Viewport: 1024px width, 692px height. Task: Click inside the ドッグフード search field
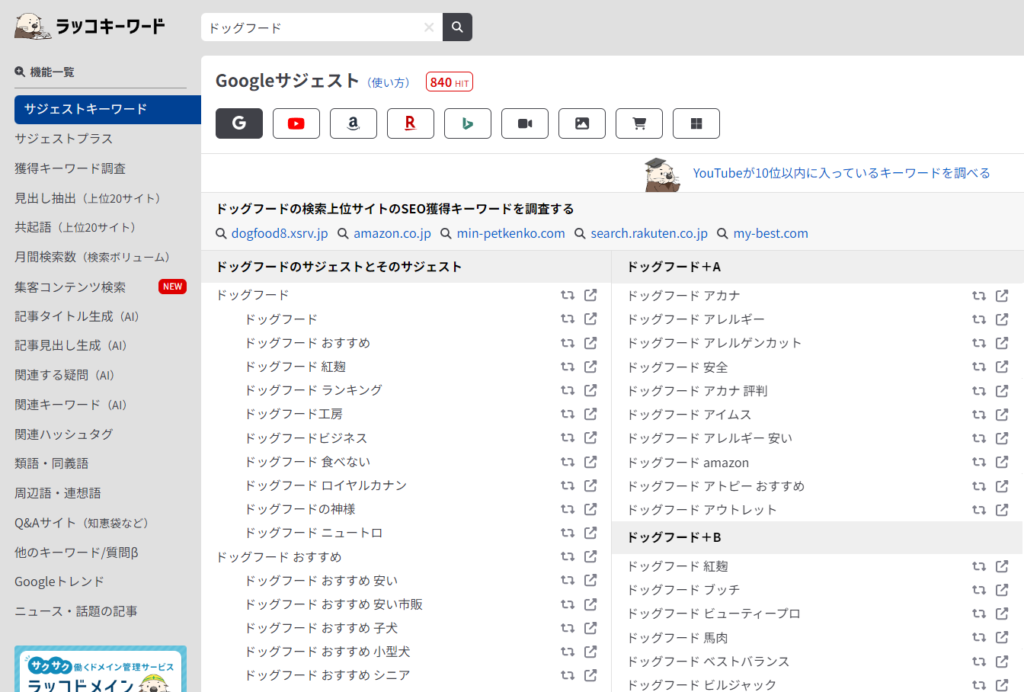pos(310,27)
